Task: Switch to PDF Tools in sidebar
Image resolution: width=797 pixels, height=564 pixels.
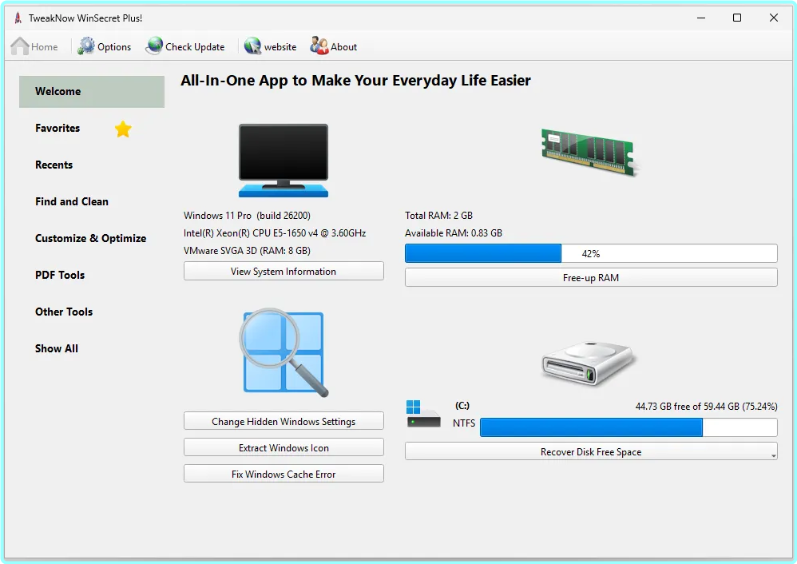Action: click(x=60, y=275)
